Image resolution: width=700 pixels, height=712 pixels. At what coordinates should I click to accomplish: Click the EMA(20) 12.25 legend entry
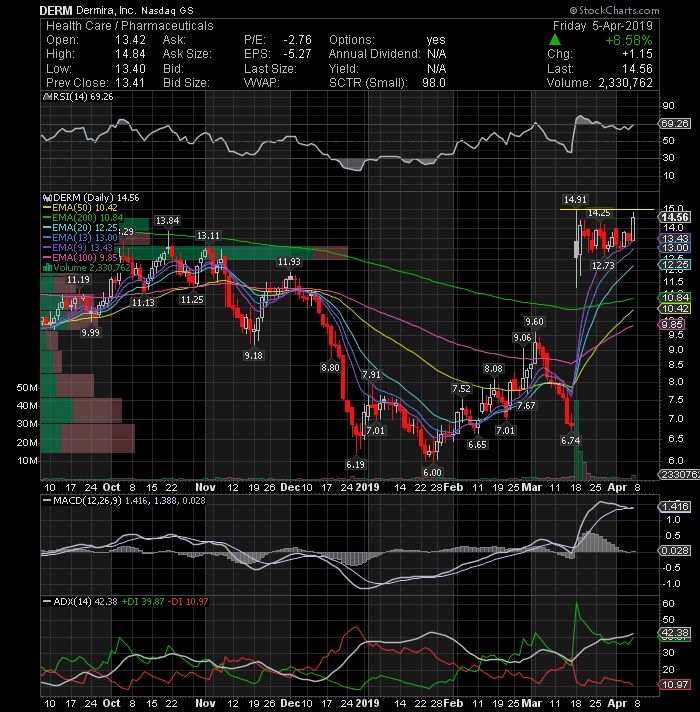click(80, 227)
